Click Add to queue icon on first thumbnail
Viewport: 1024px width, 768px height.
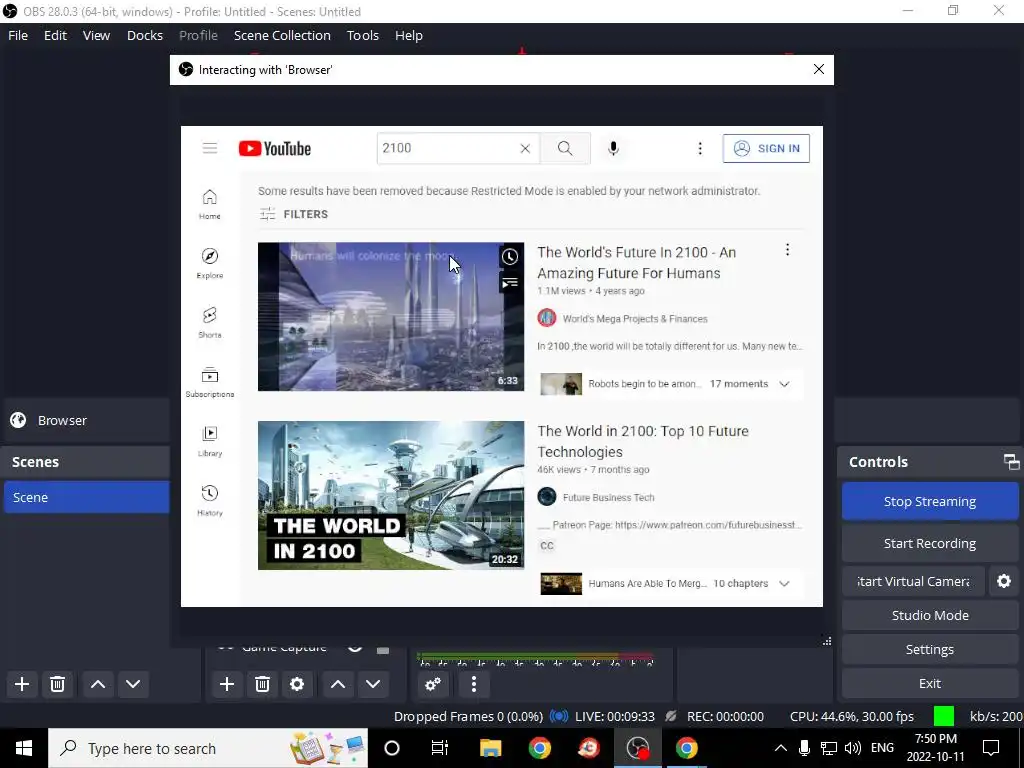click(510, 283)
